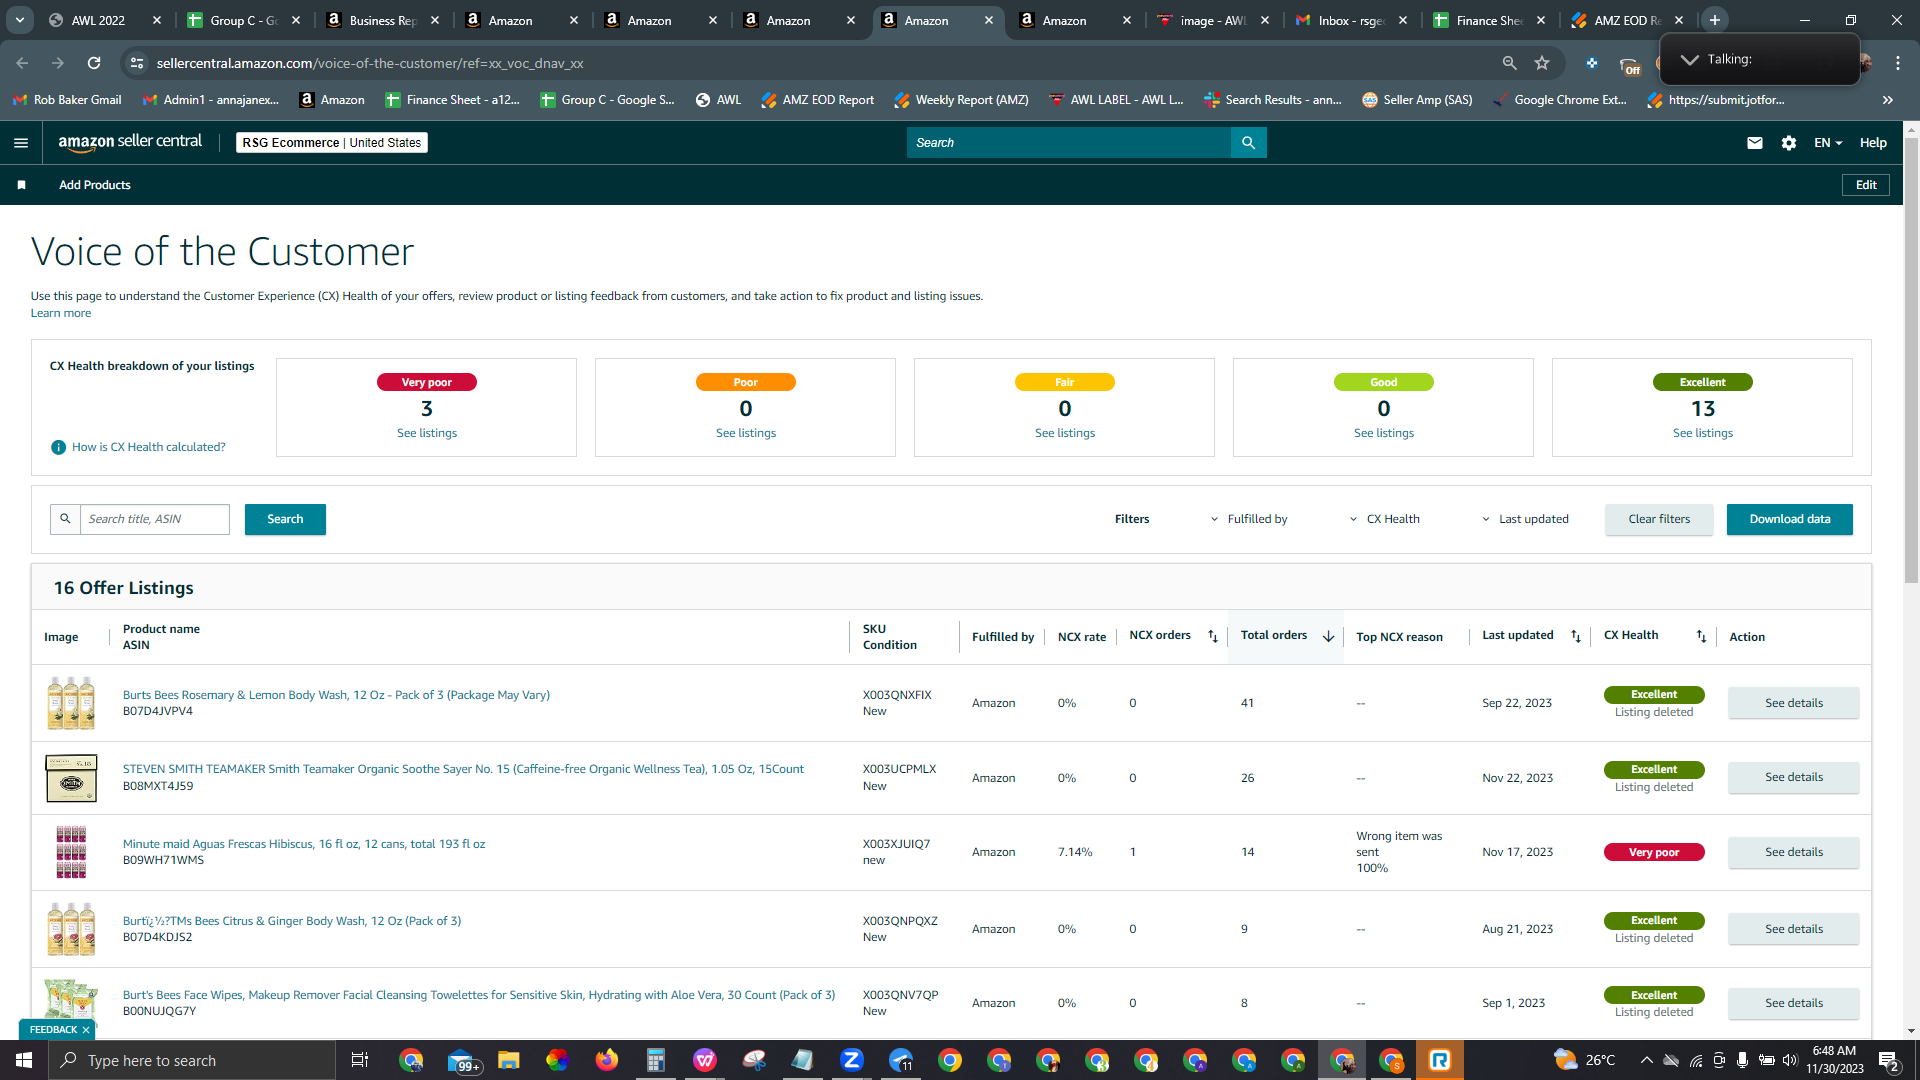
Task: Open the Calculator app on the taskbar
Action: pyautogui.click(x=656, y=1060)
